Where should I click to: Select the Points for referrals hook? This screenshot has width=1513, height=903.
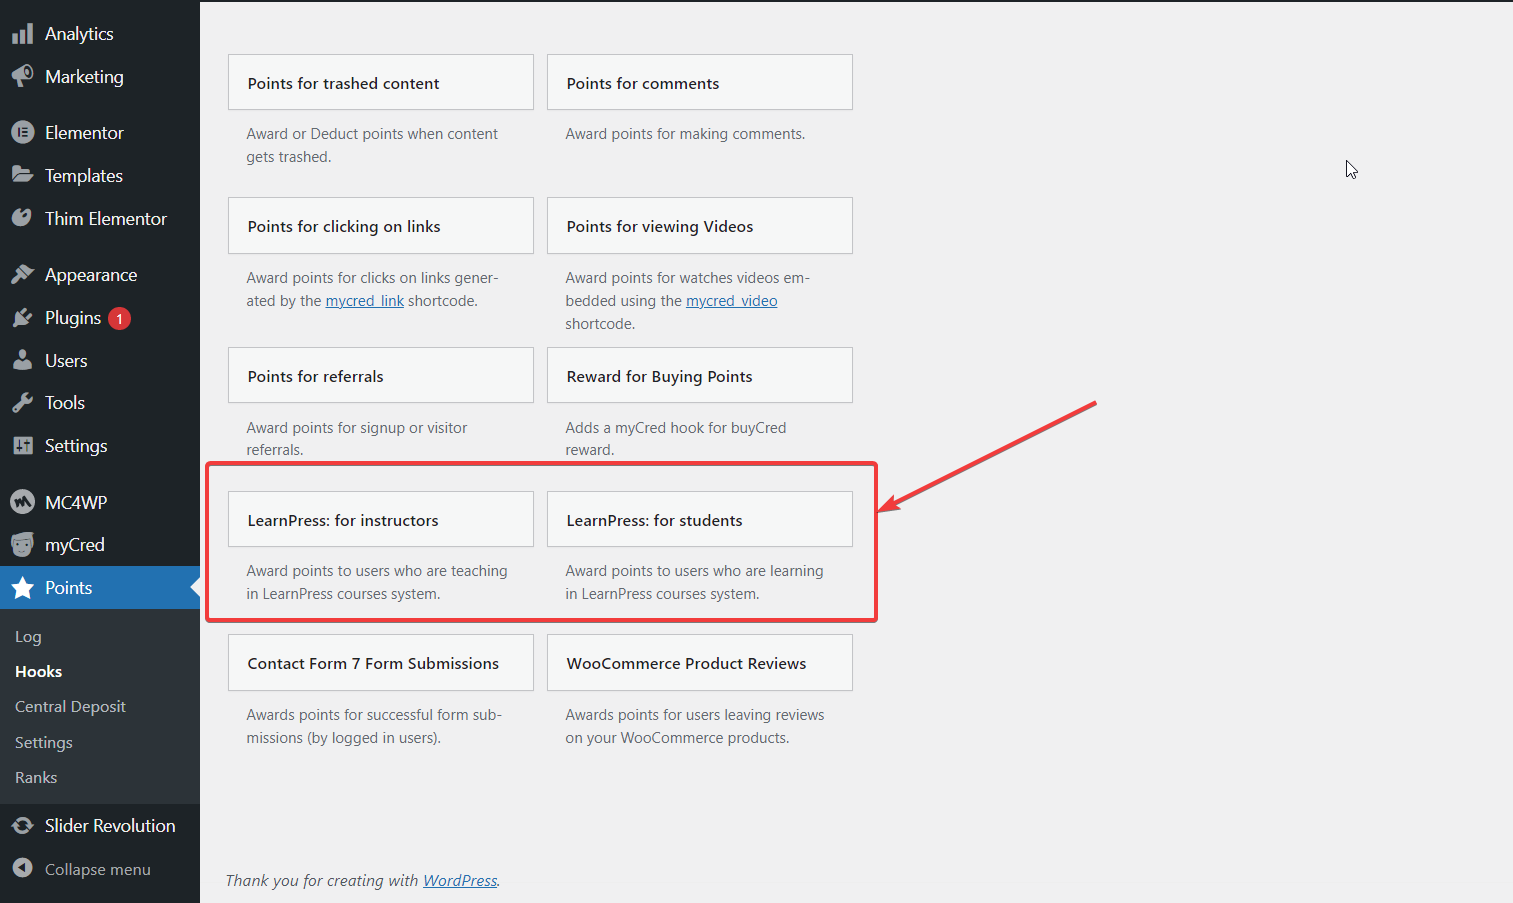click(x=381, y=376)
